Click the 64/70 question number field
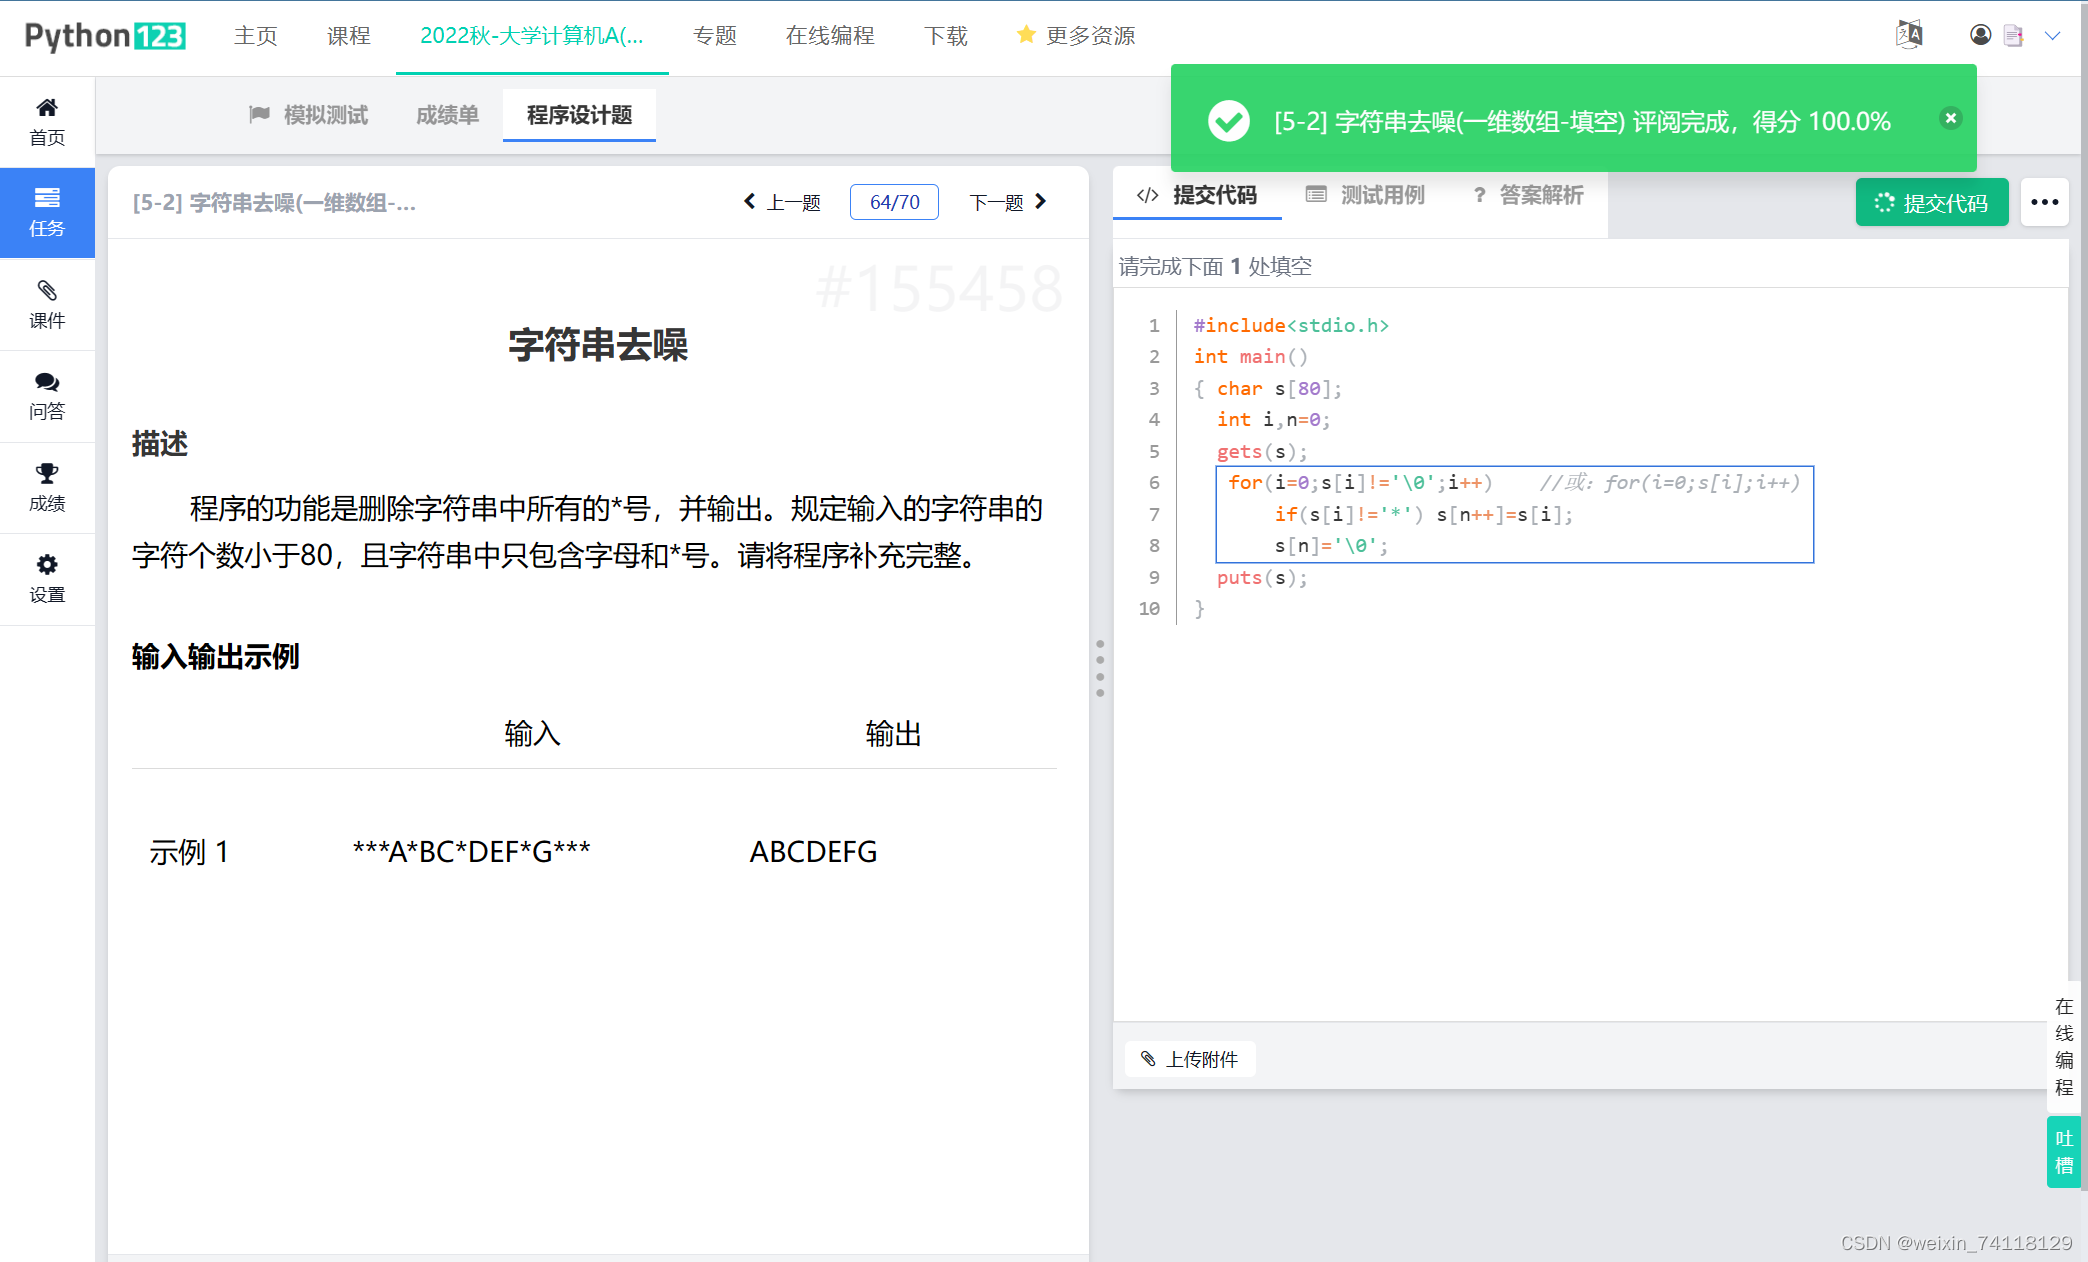The height and width of the screenshot is (1262, 2088). pyautogui.click(x=893, y=201)
